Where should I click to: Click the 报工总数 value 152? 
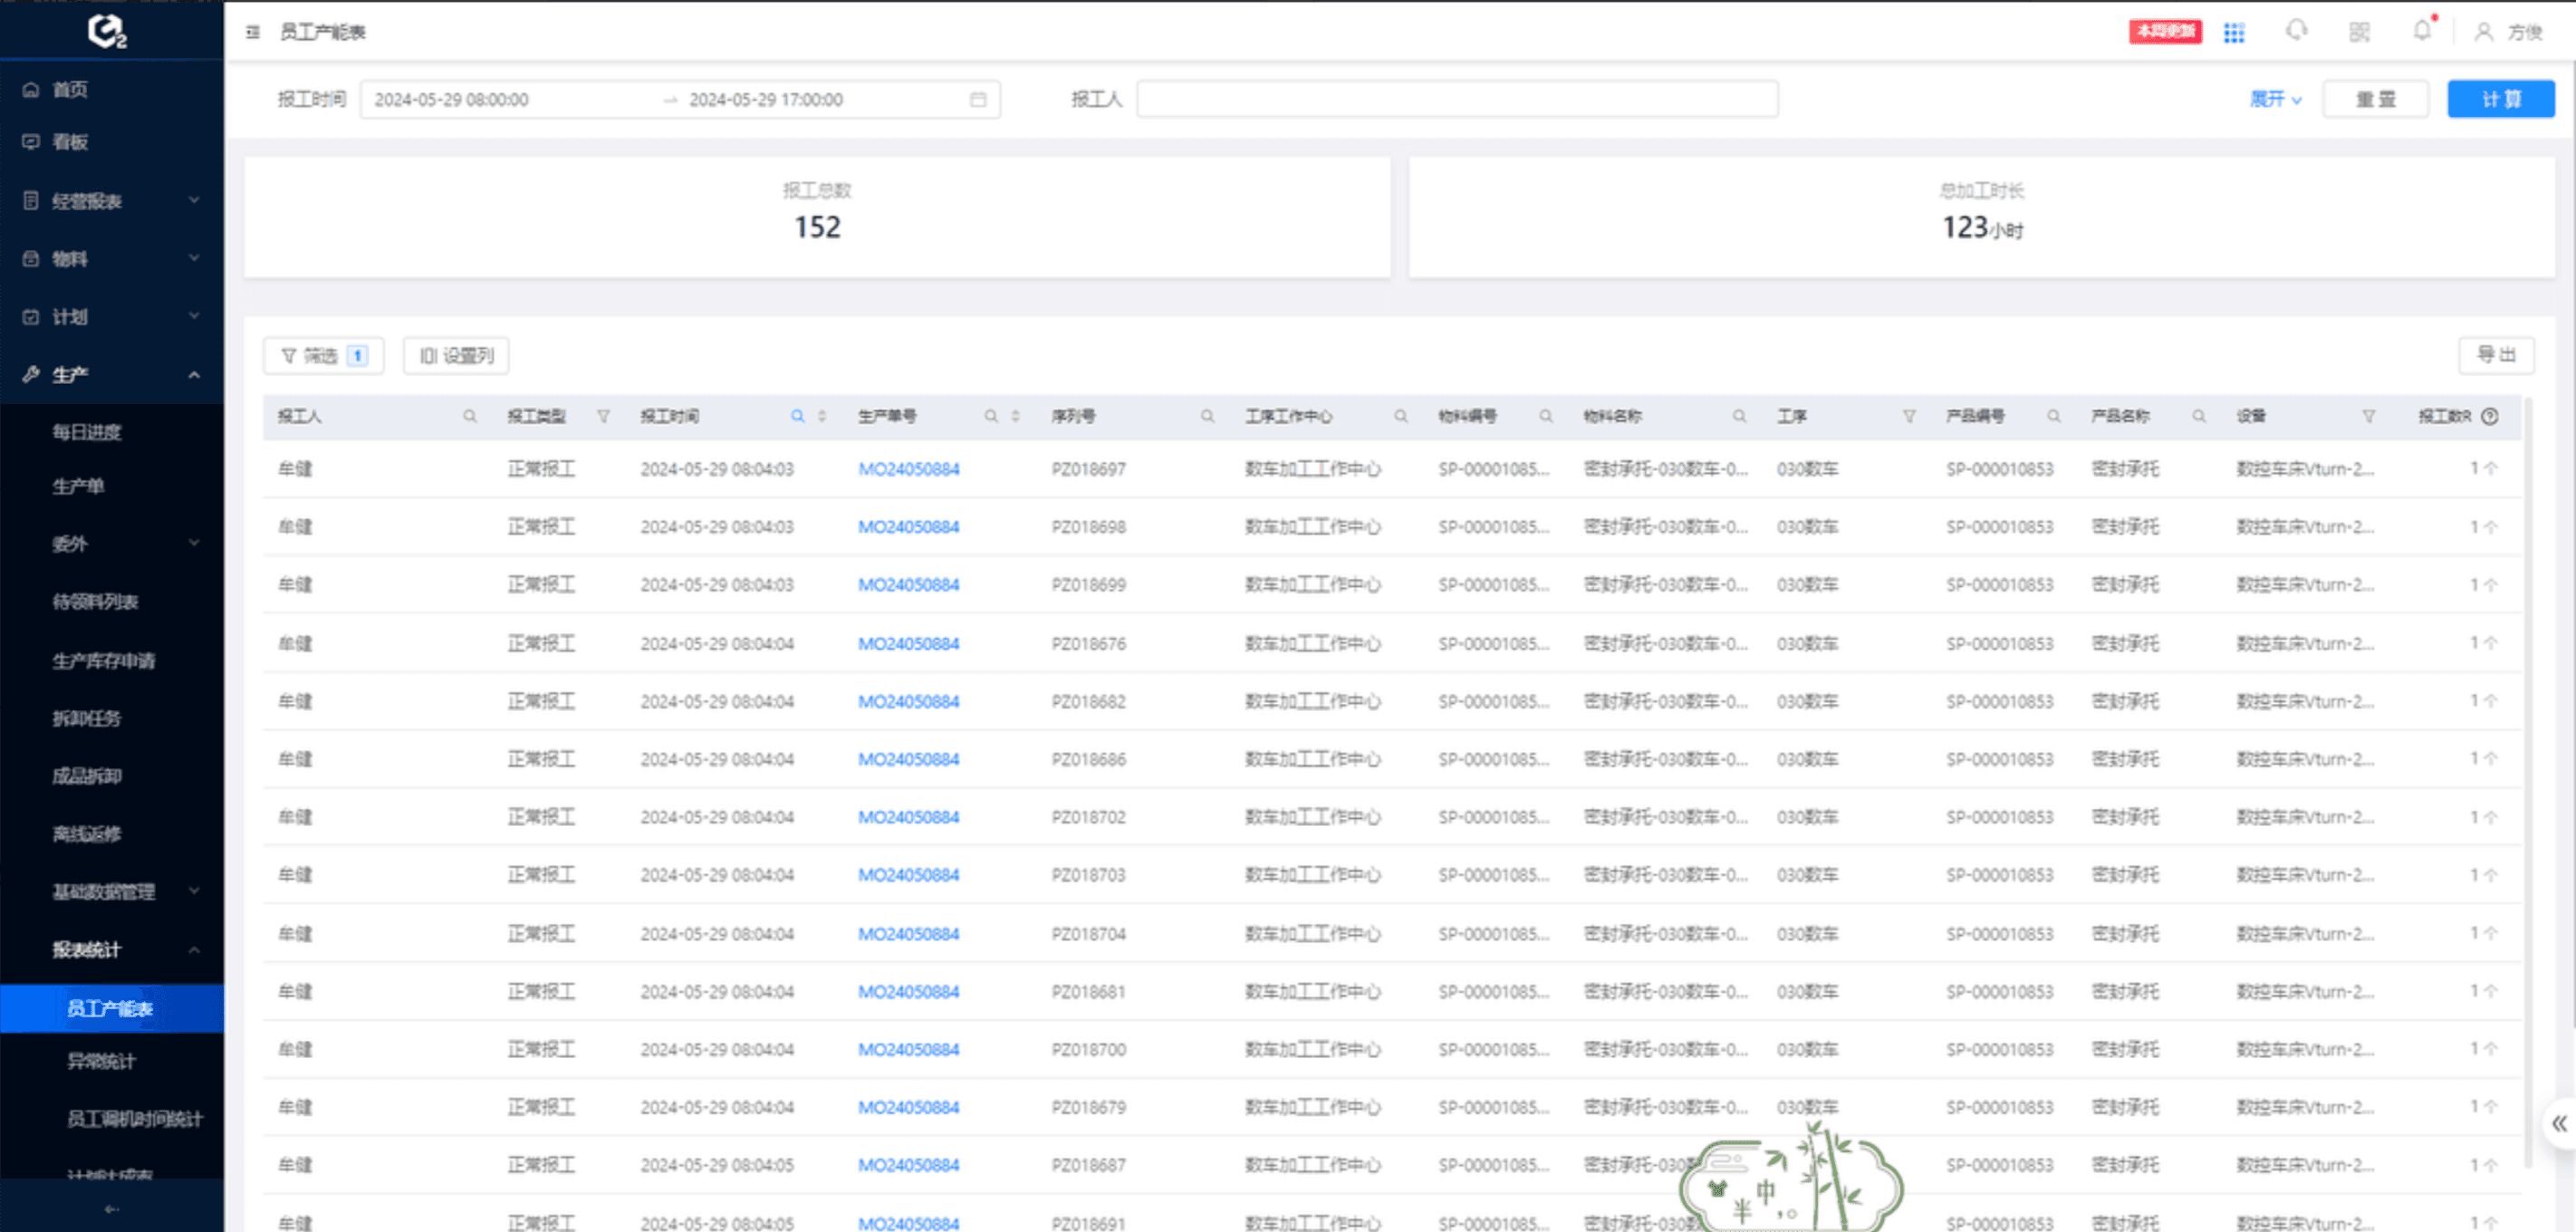(817, 227)
